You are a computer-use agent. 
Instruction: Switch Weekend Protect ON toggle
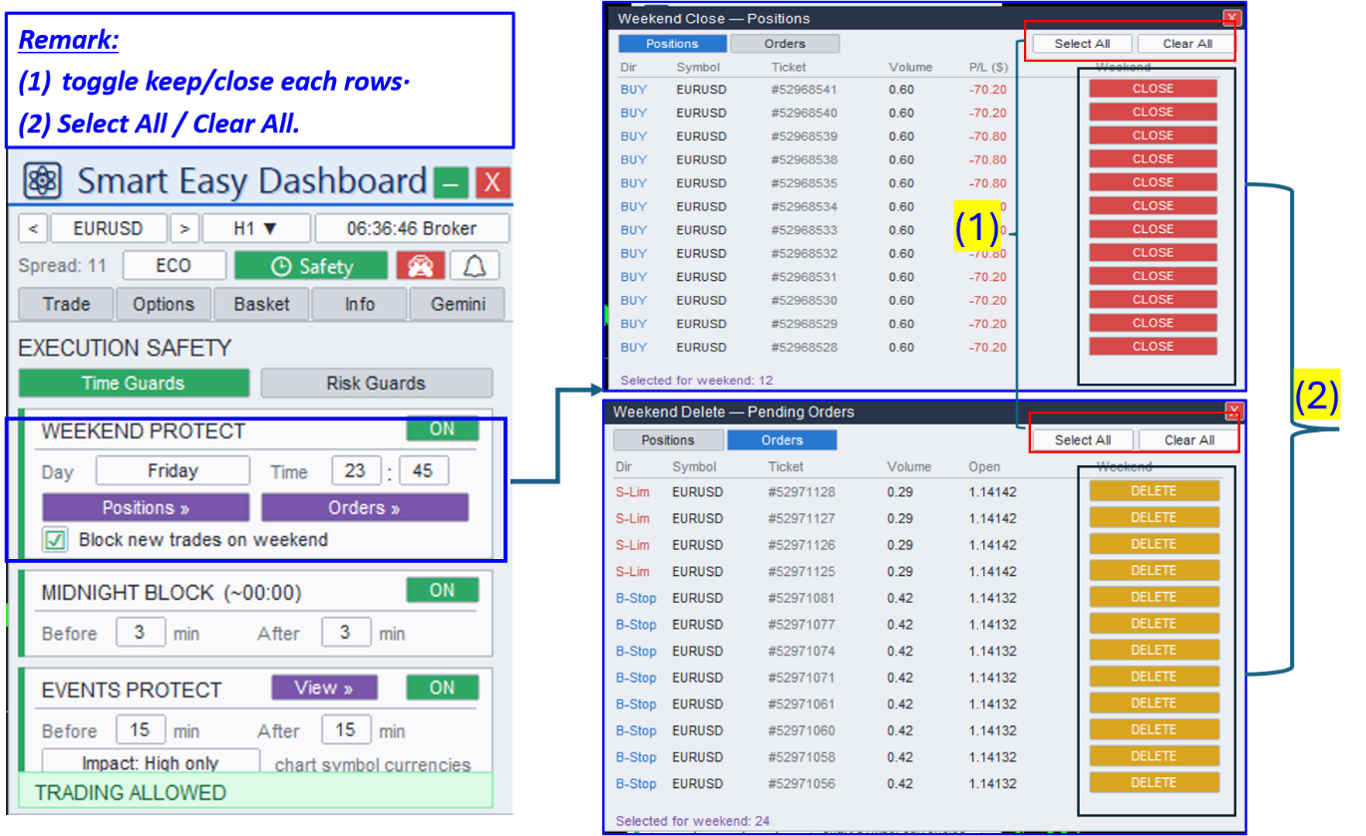click(x=442, y=429)
